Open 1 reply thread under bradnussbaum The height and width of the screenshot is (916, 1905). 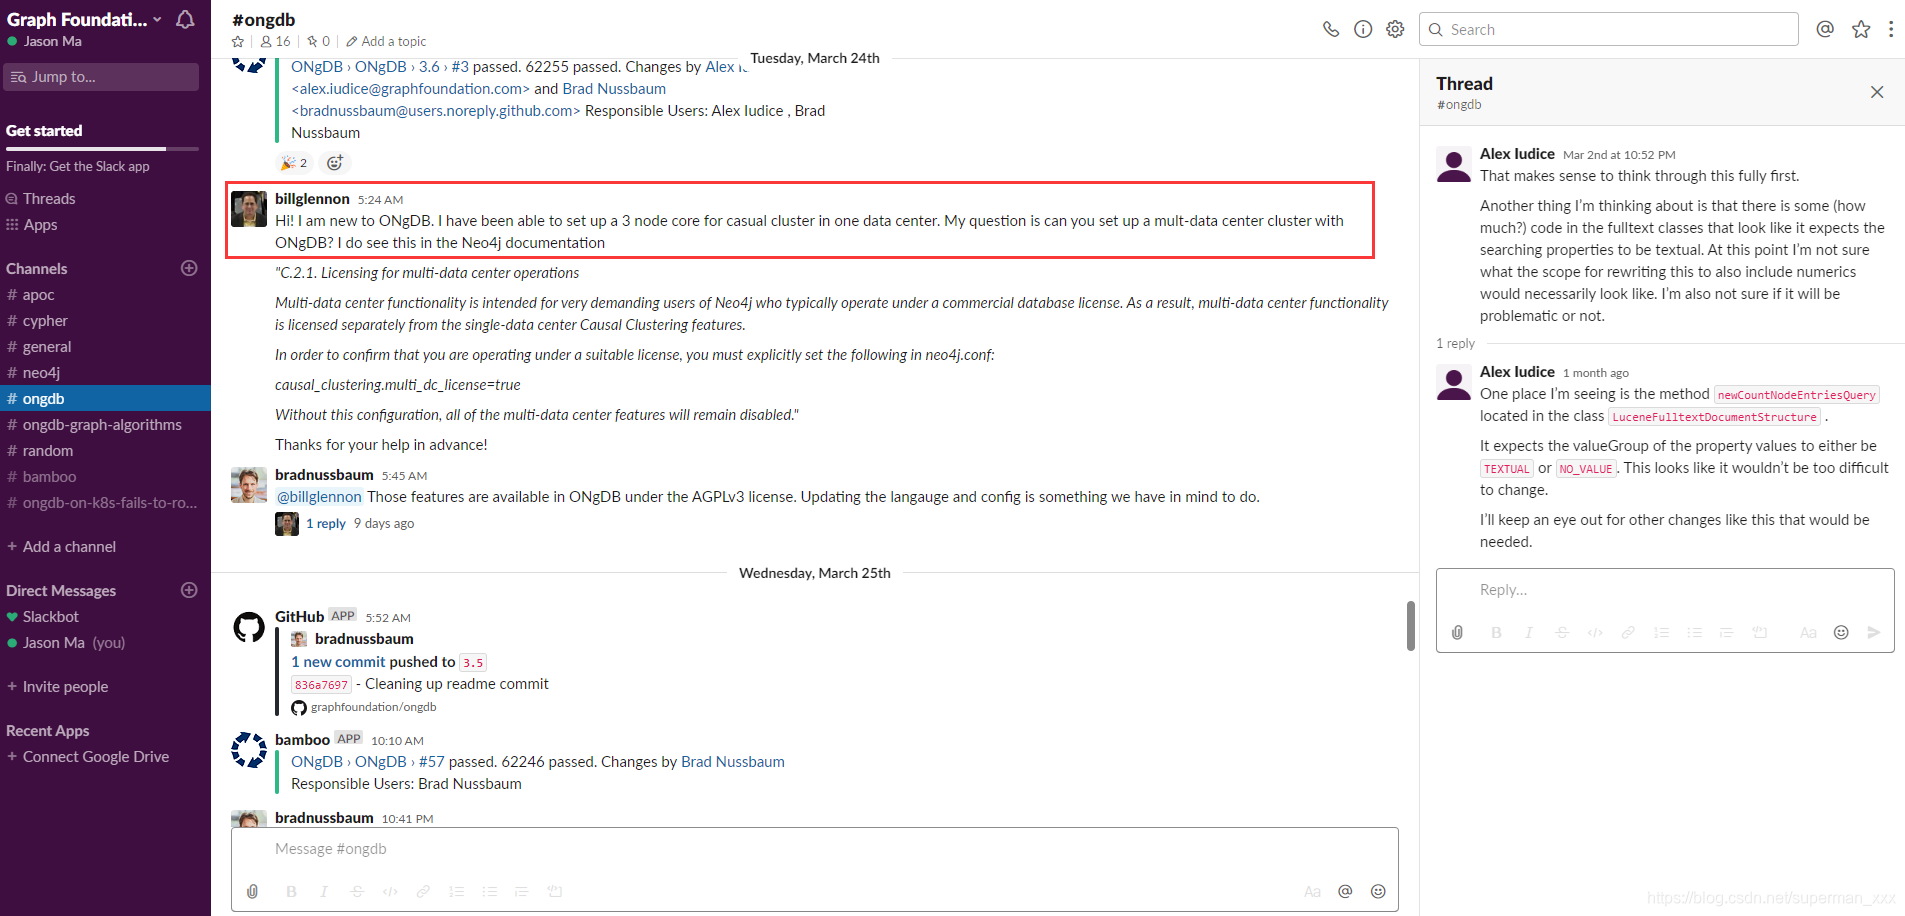326,523
